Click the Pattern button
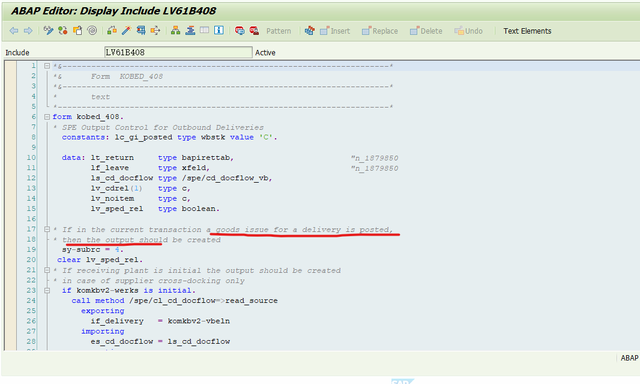The image size is (640, 384). (x=278, y=31)
